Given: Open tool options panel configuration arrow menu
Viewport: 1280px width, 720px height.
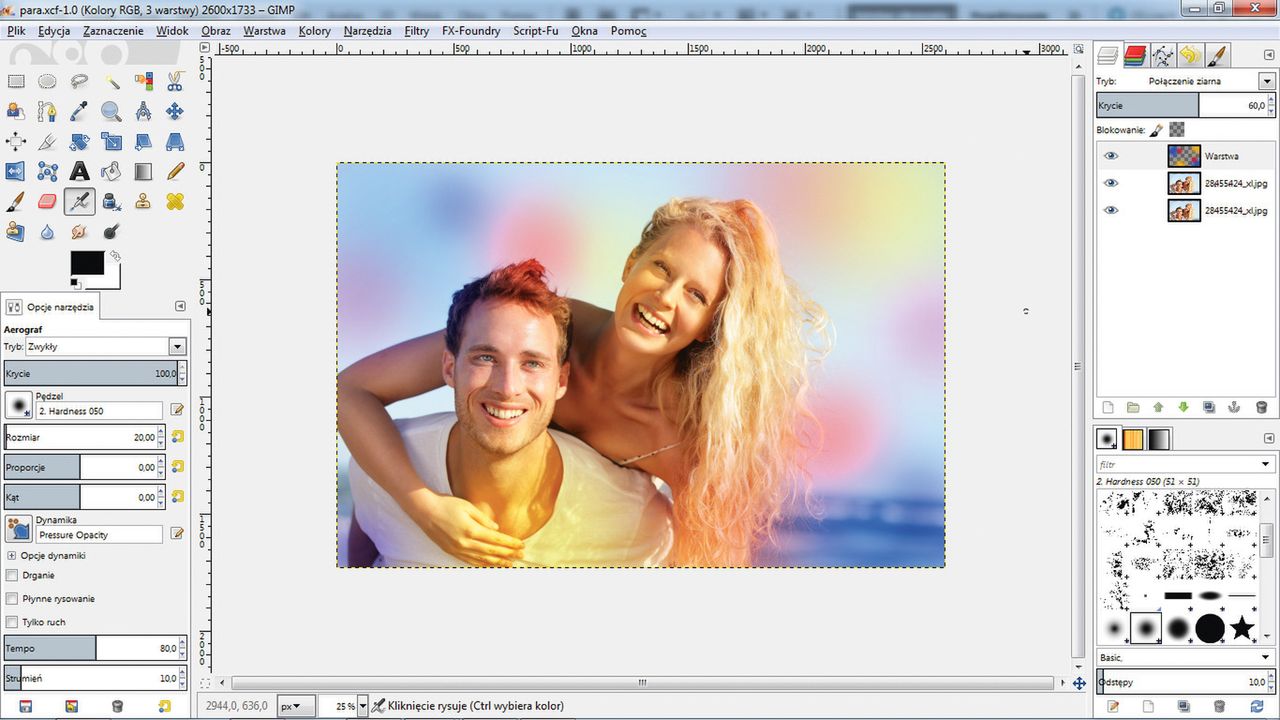Looking at the screenshot, I should point(180,306).
